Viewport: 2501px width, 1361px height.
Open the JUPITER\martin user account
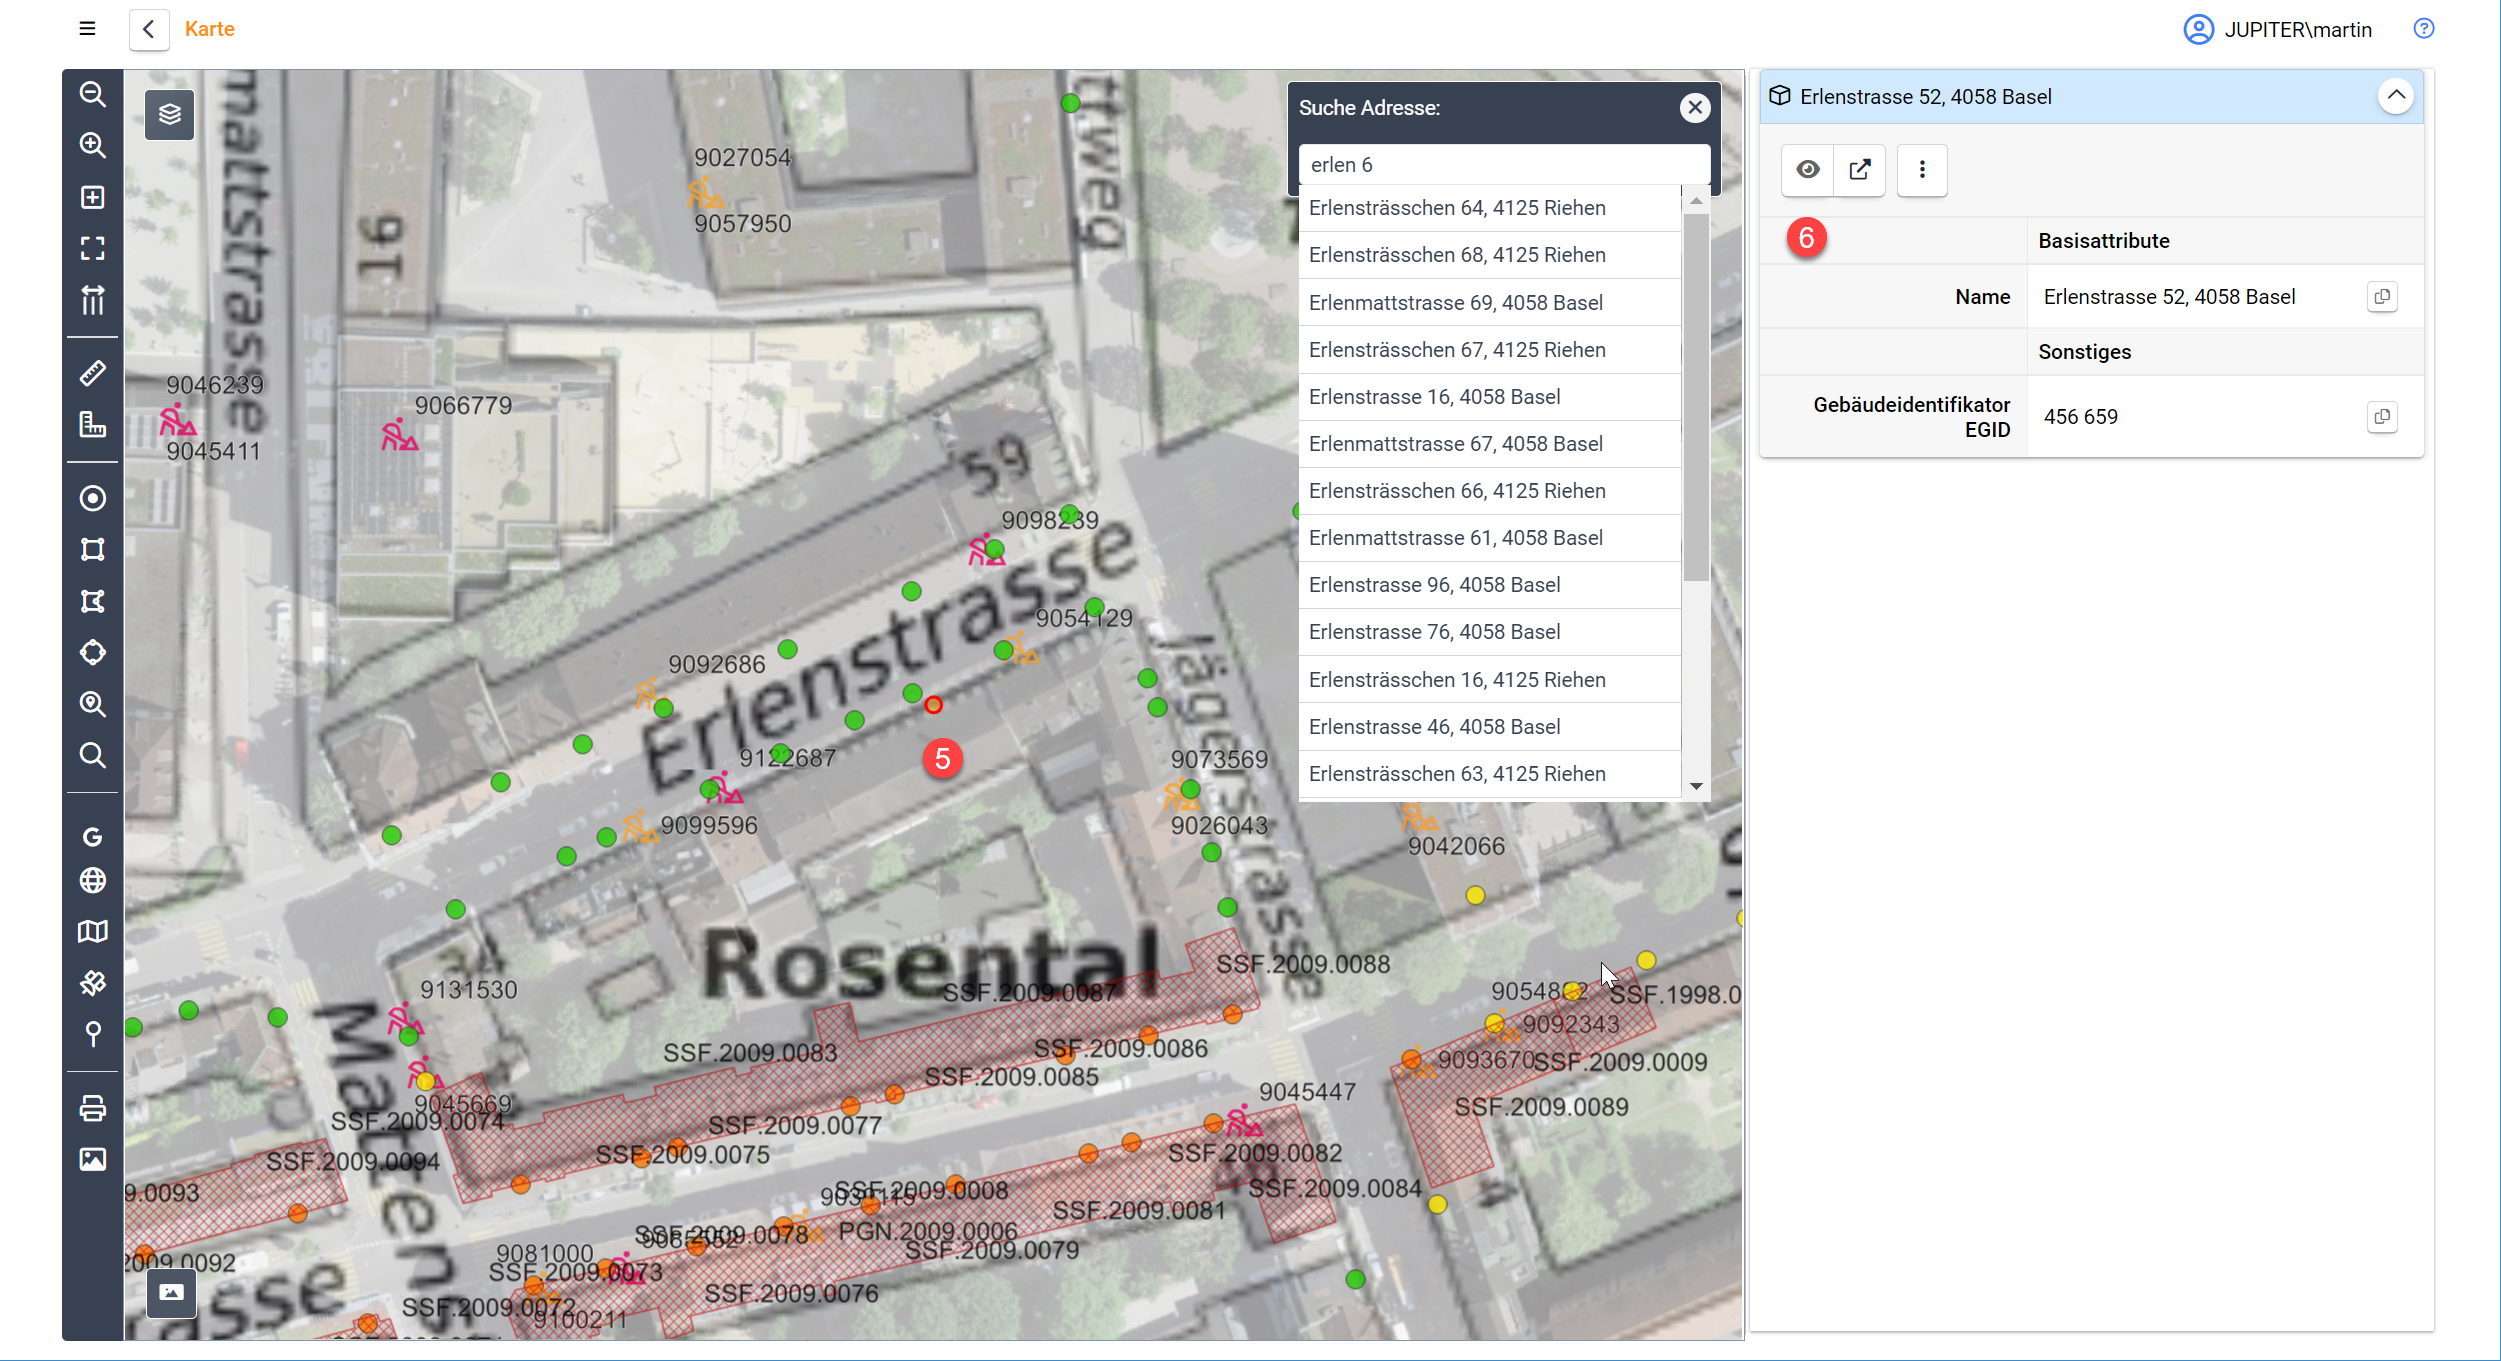pos(2278,30)
